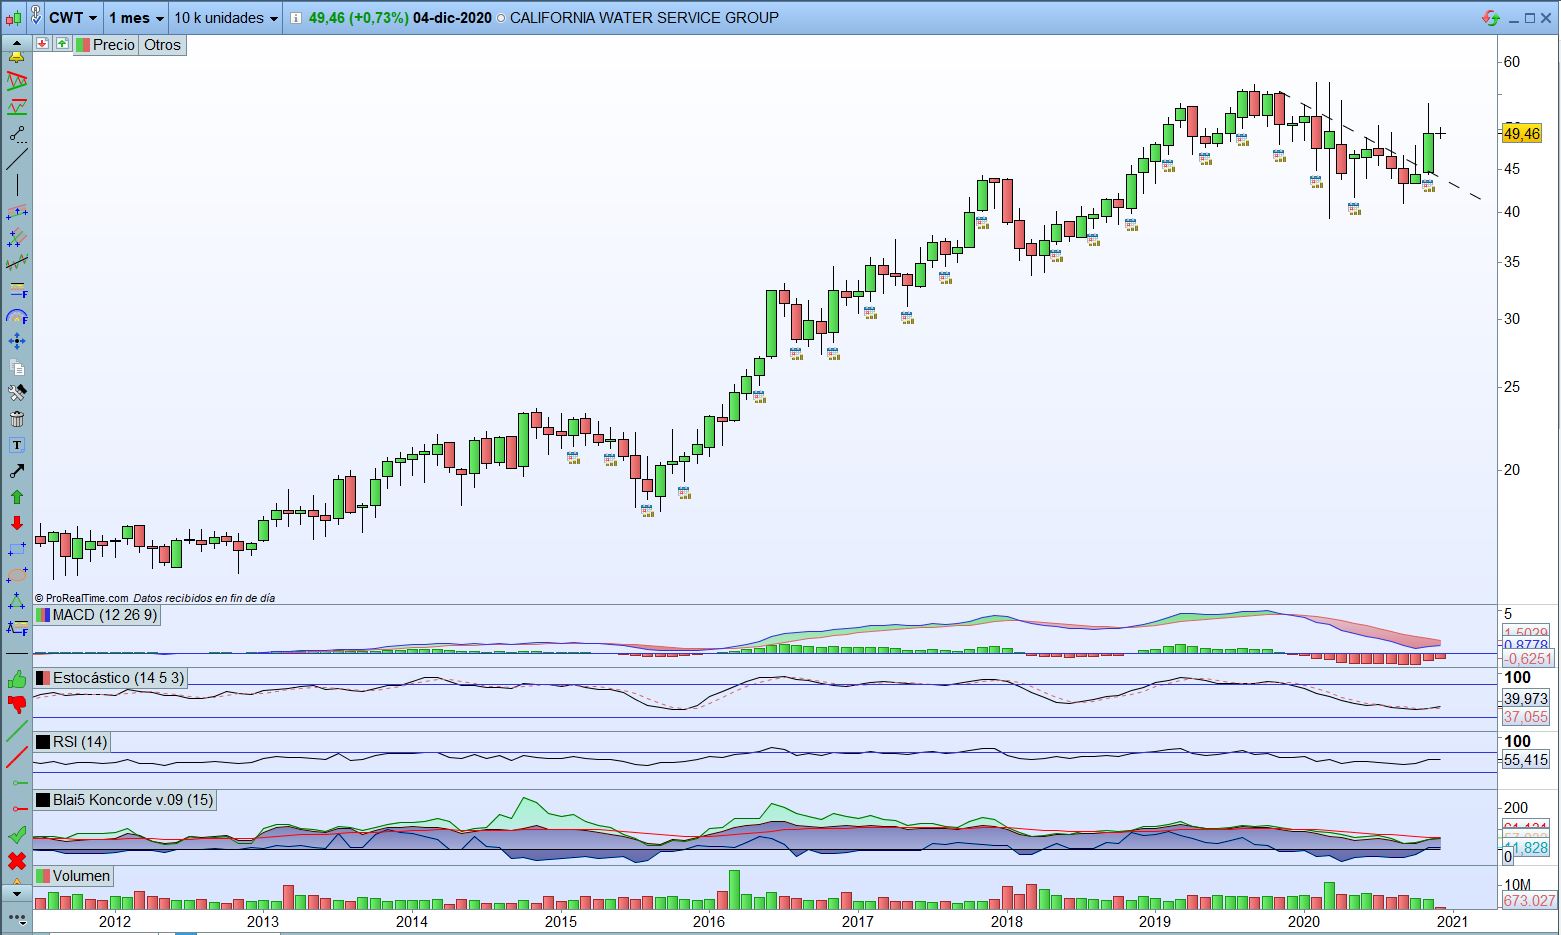Select the regression channel tool
Image resolution: width=1561 pixels, height=935 pixels.
click(16, 211)
